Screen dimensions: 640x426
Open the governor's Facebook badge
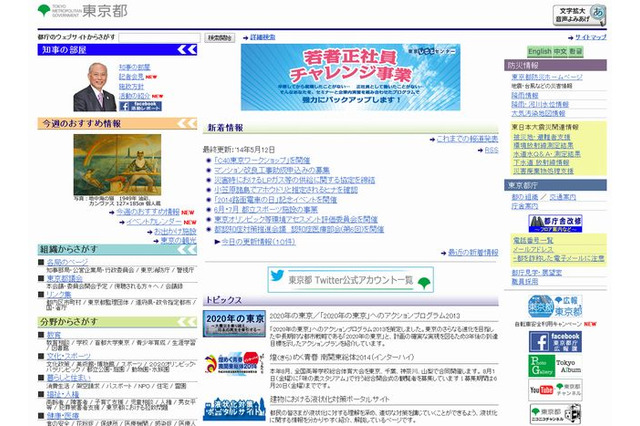[140, 106]
